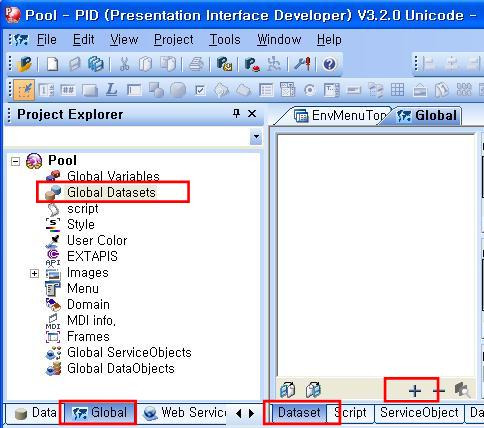Open the Window menu

[x=279, y=40]
